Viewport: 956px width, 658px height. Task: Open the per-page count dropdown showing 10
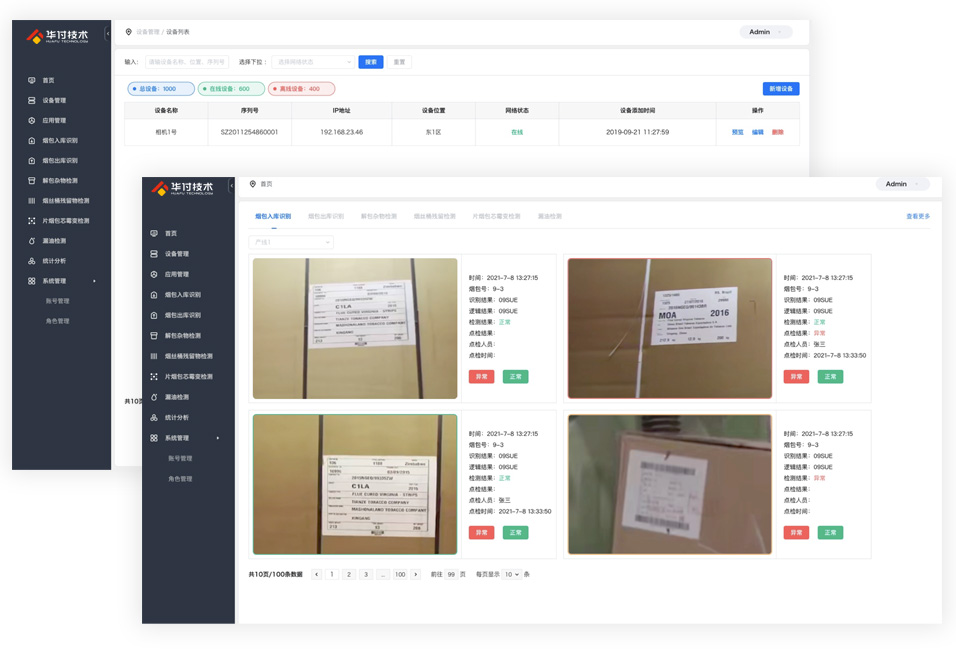(x=511, y=574)
